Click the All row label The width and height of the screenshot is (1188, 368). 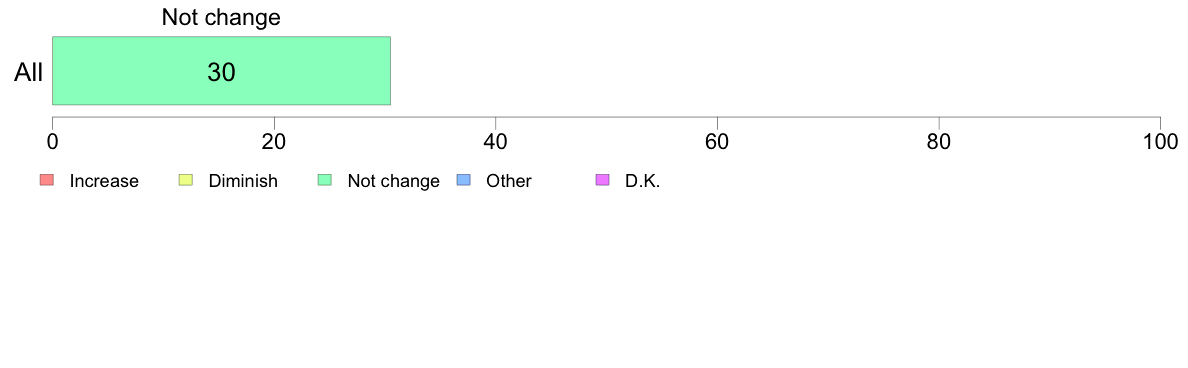(x=29, y=73)
